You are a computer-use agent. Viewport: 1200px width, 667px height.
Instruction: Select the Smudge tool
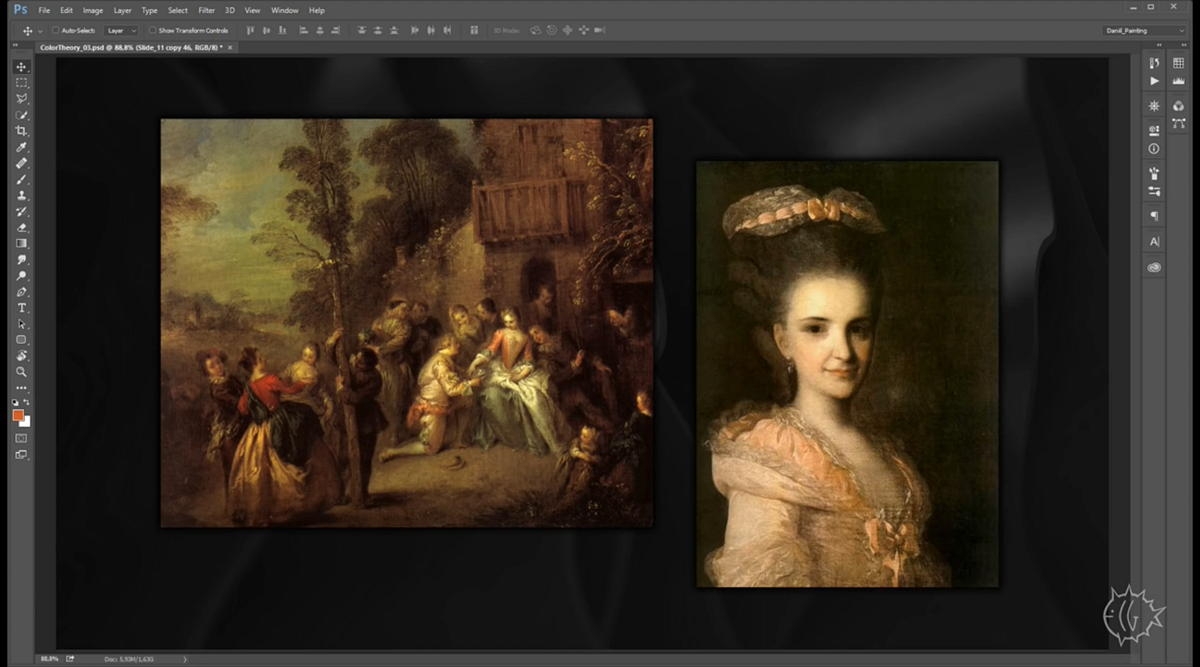(x=21, y=259)
